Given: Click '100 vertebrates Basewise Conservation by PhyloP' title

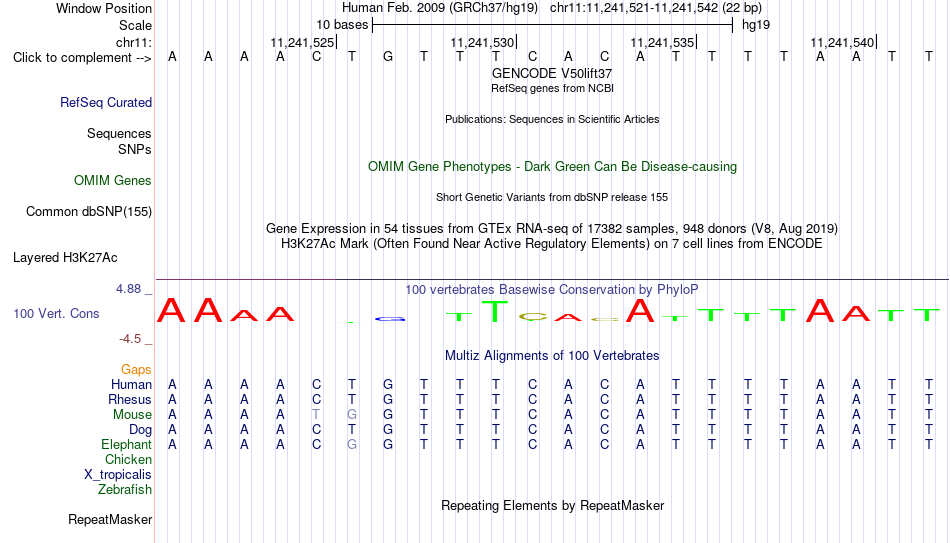Looking at the screenshot, I should pos(552,290).
